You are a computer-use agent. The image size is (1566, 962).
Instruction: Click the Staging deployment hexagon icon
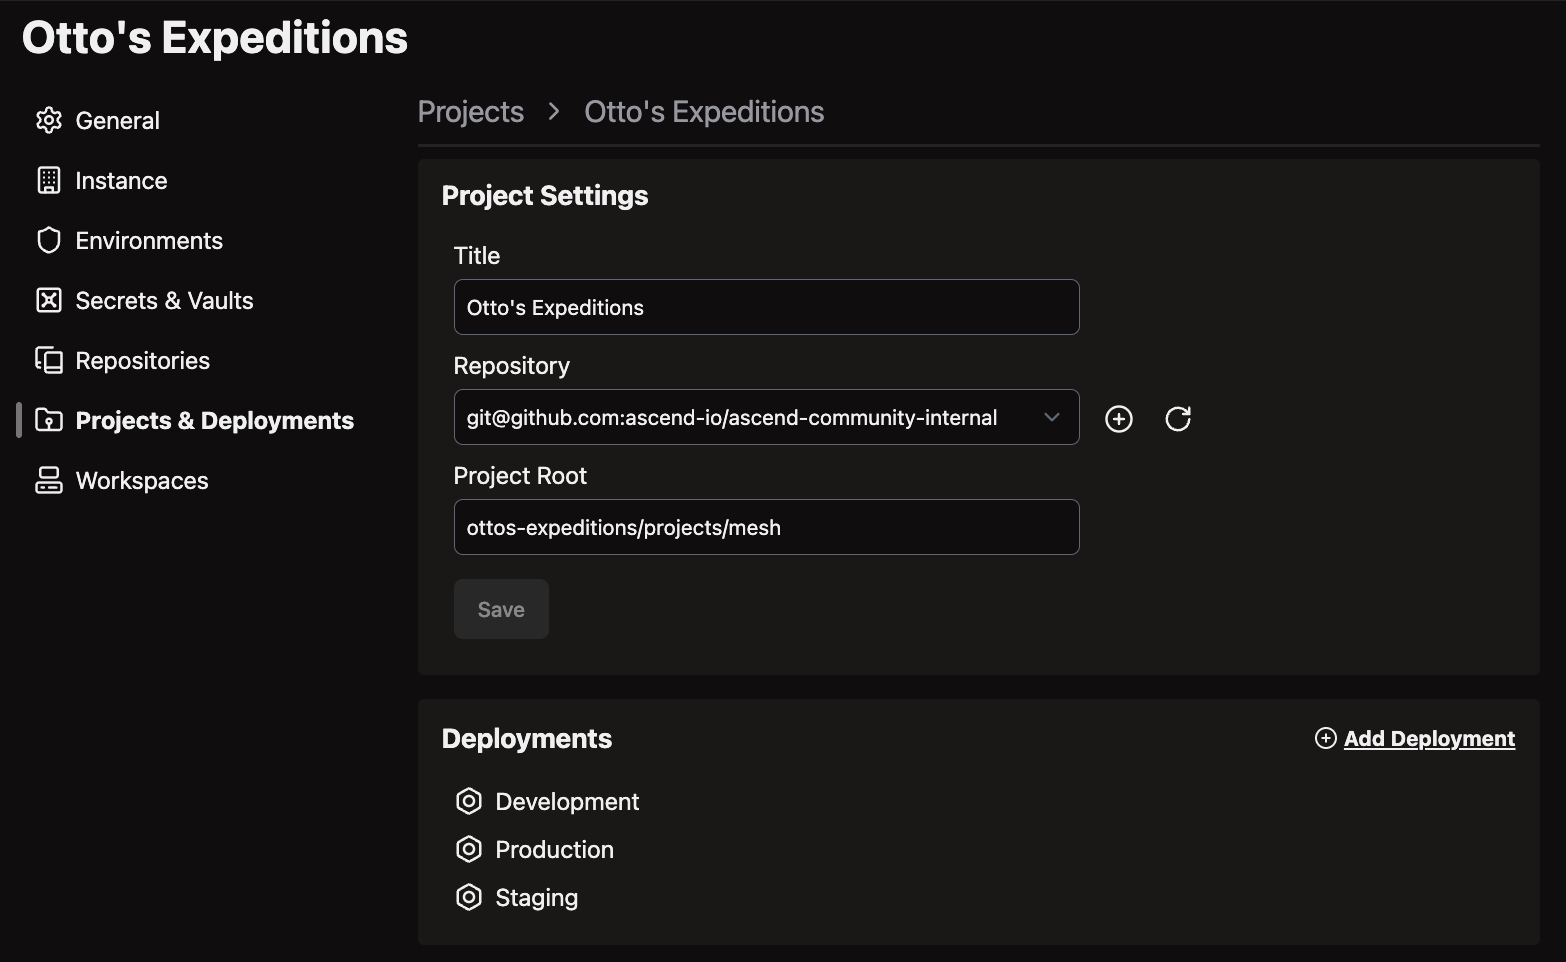469,897
